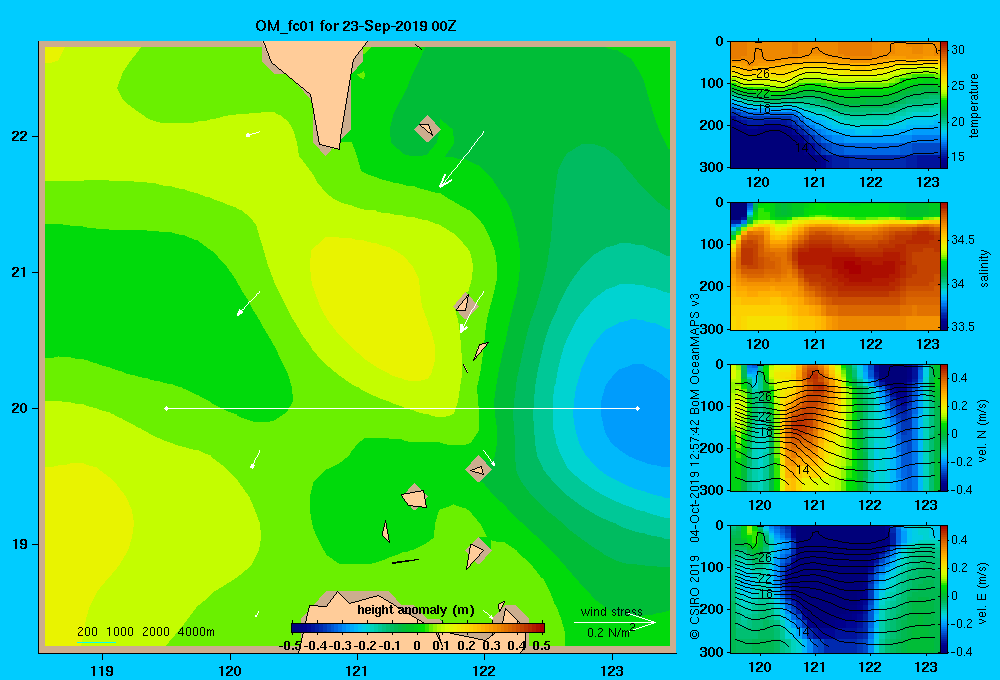This screenshot has width=1000, height=680.
Task: Click the temperature color scale bar
Action: coord(944,105)
